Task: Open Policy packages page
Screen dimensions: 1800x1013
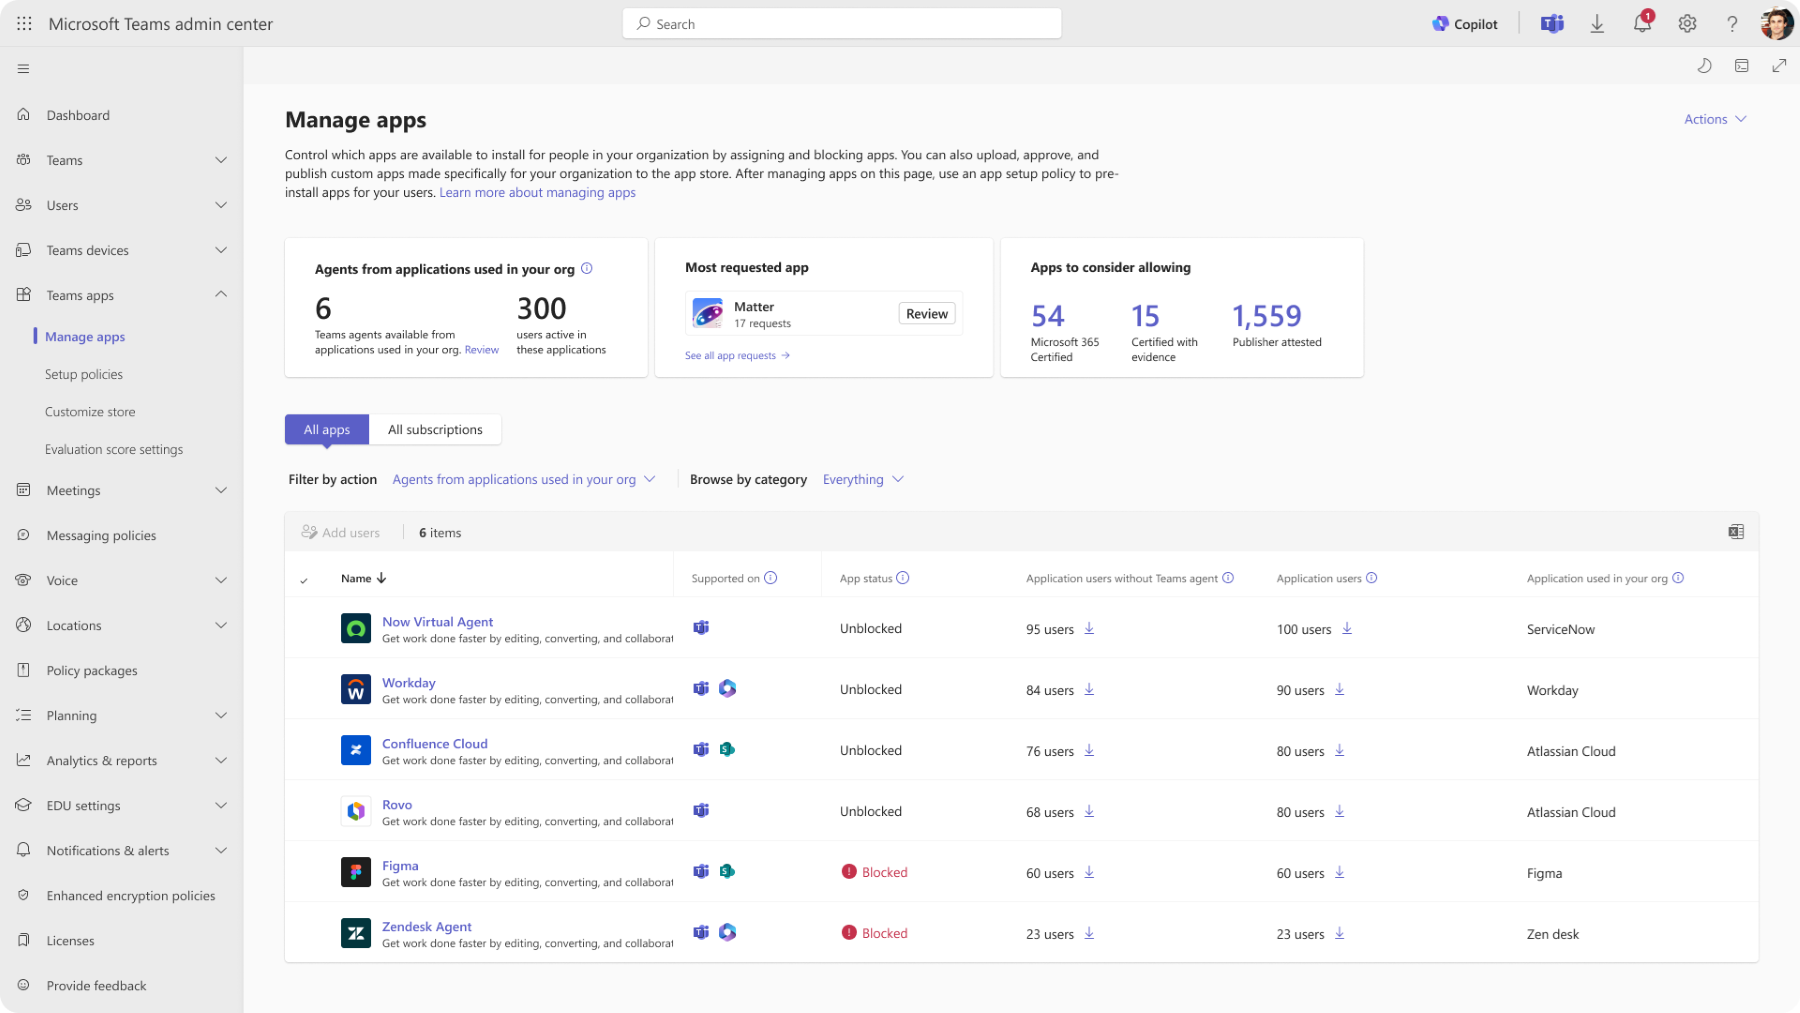Action: [92, 670]
